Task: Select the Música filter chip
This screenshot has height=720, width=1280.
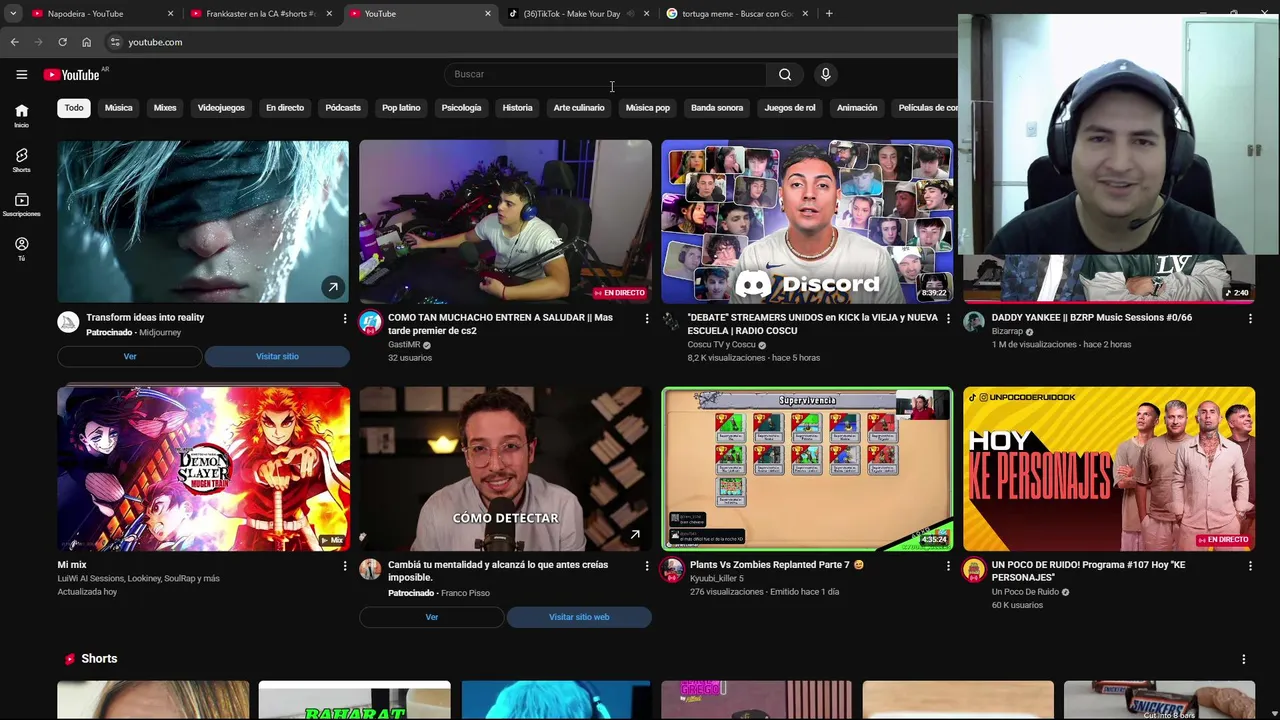Action: [x=119, y=108]
